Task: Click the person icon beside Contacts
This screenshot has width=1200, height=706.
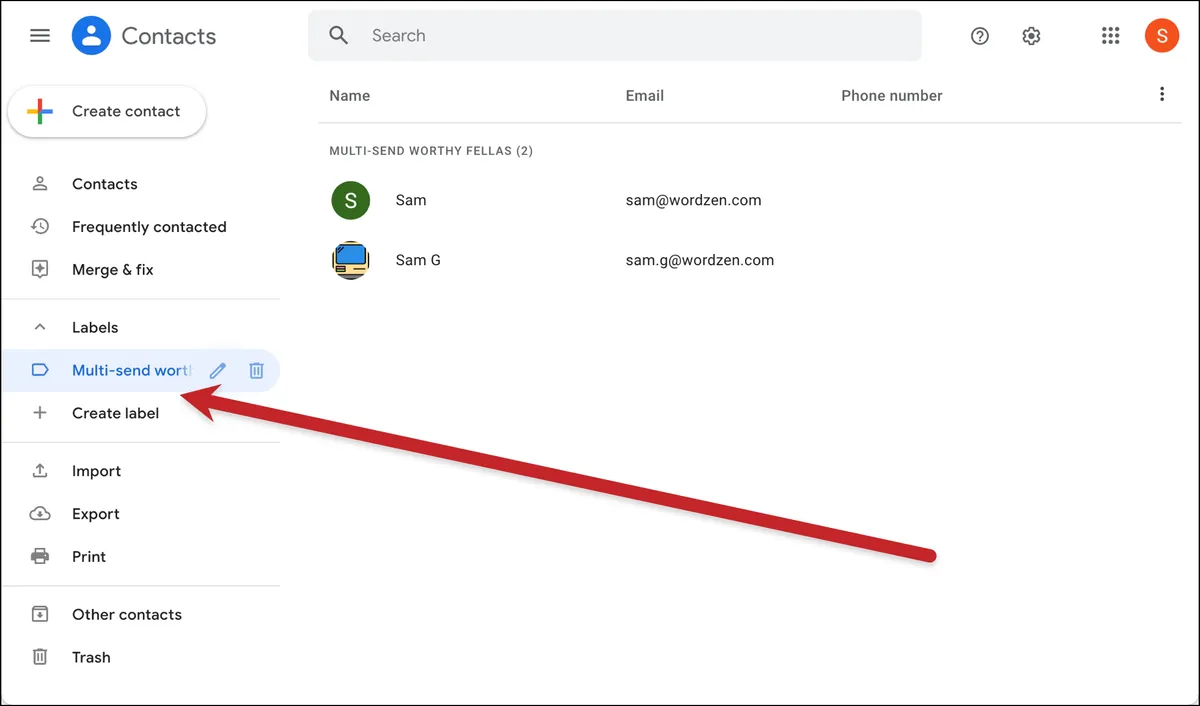Action: click(40, 184)
